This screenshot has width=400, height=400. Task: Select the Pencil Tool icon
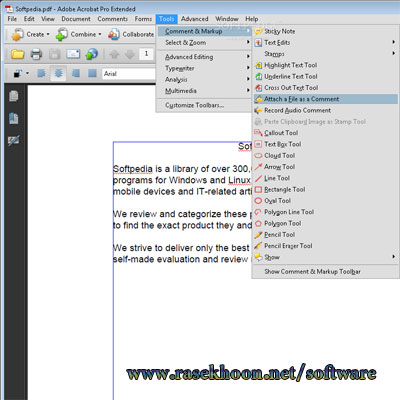pos(258,235)
